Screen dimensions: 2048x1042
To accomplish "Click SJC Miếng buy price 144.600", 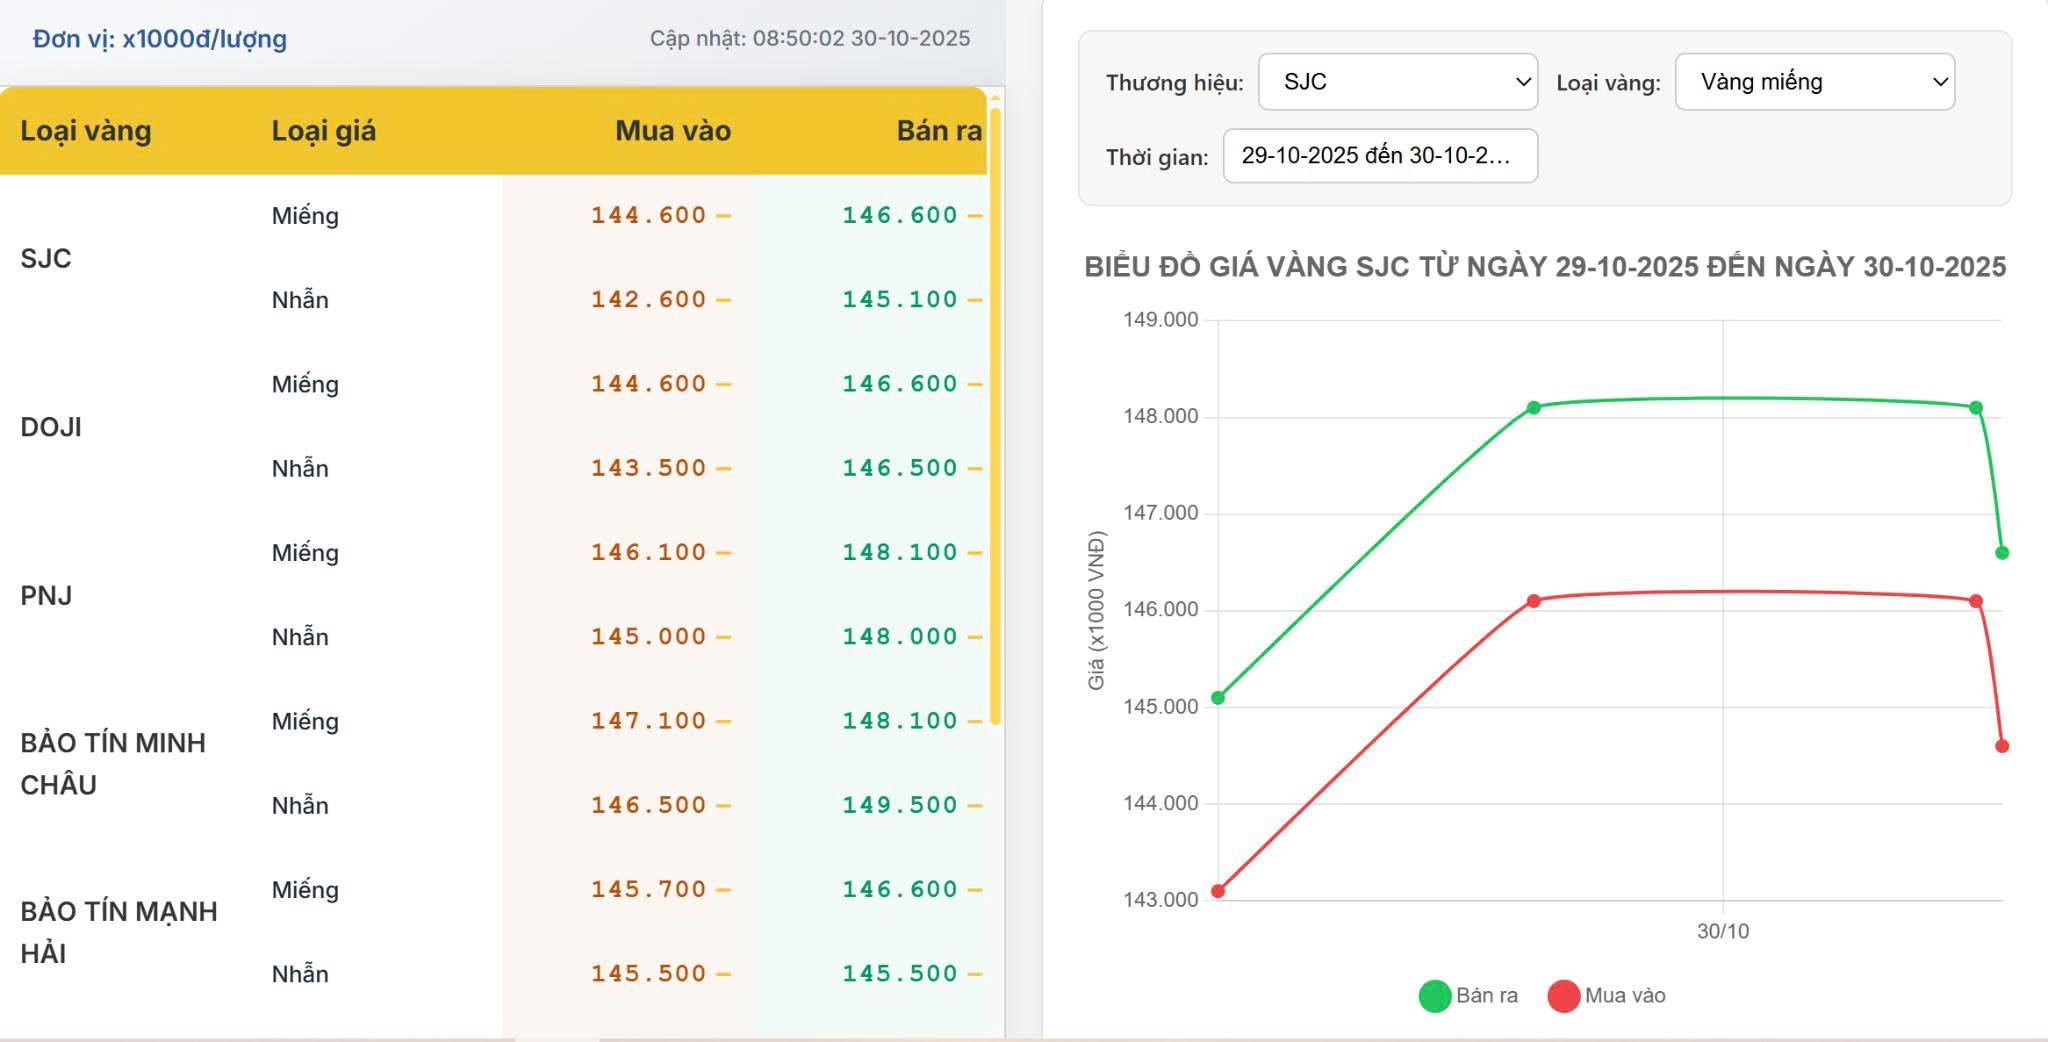I will pyautogui.click(x=648, y=215).
